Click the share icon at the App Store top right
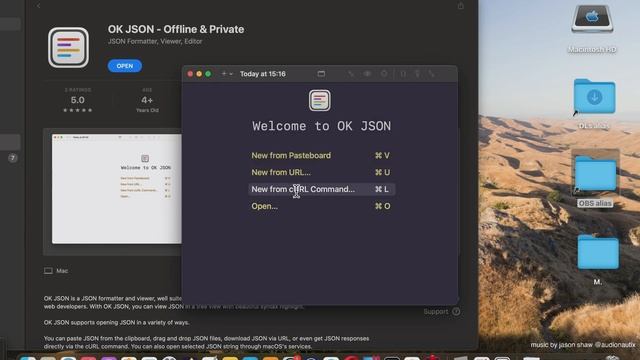The height and width of the screenshot is (360, 640). pyautogui.click(x=460, y=6)
